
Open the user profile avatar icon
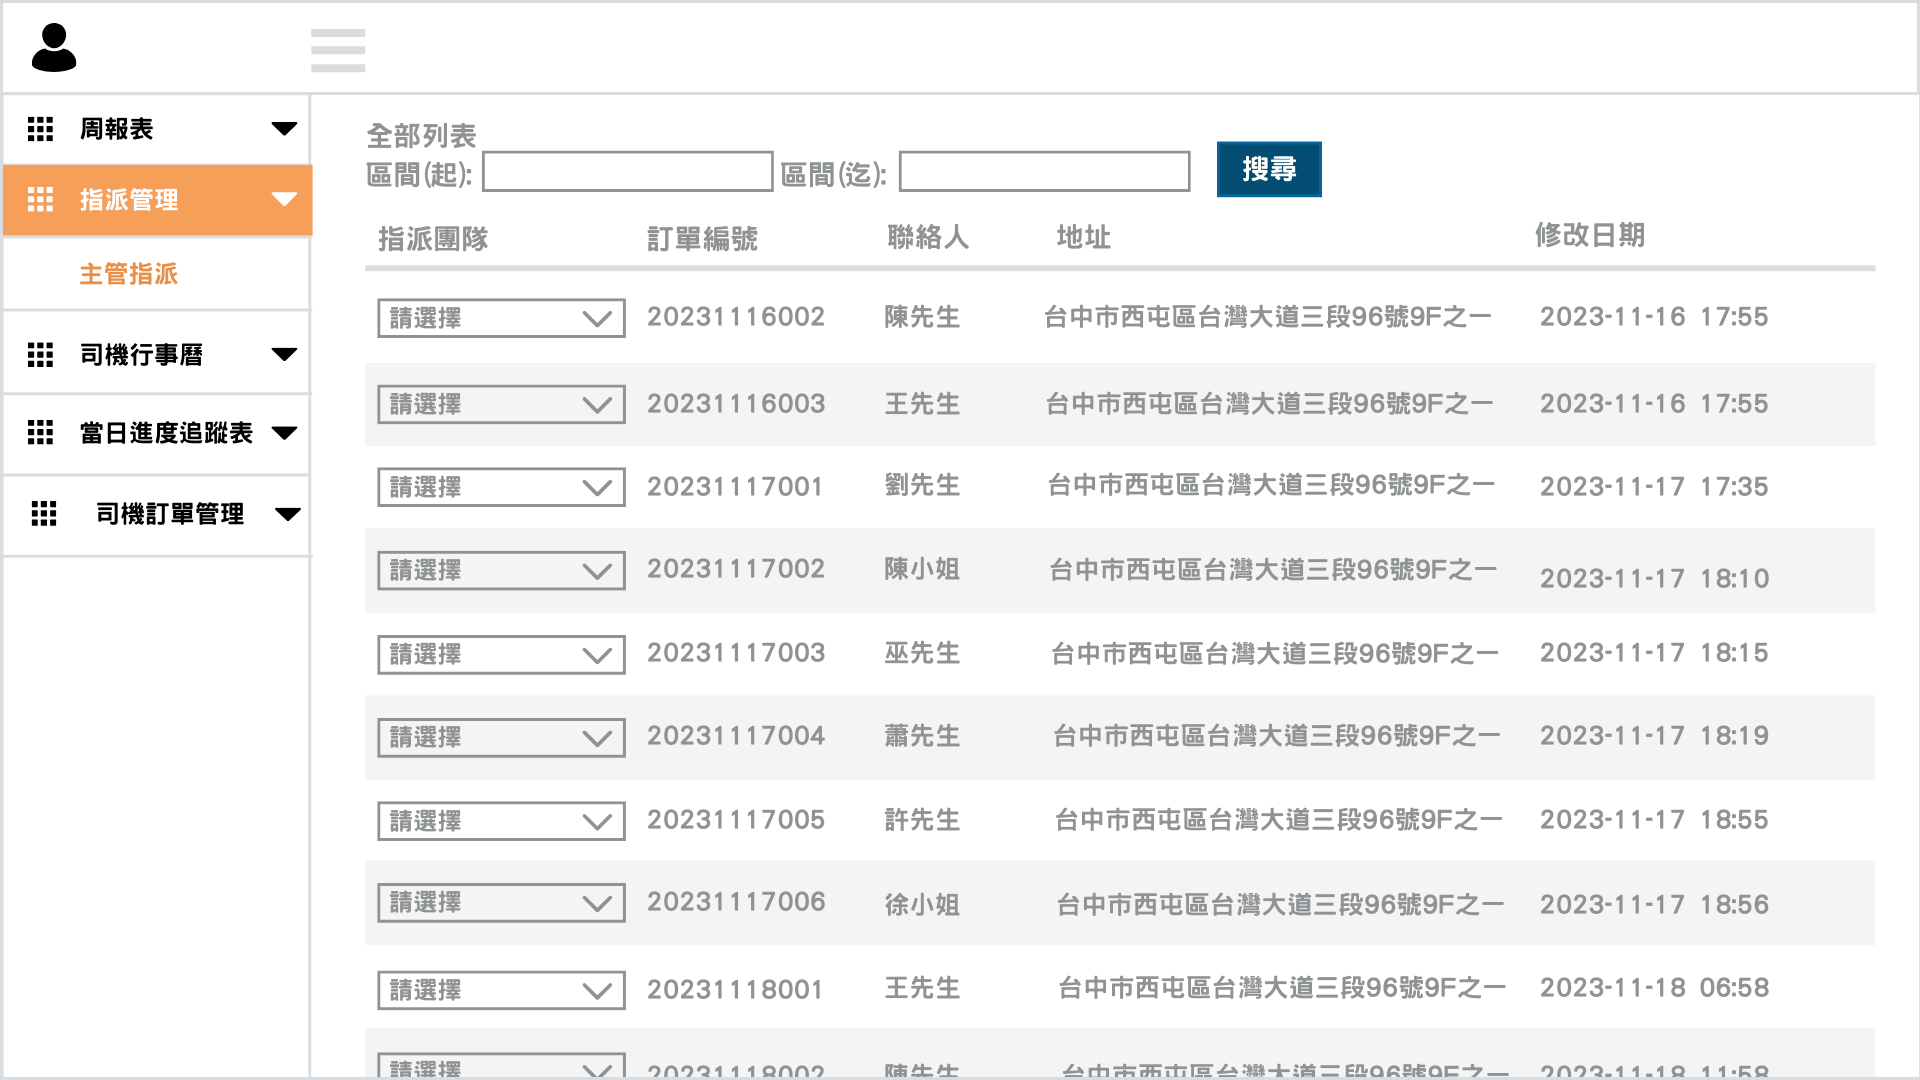54,48
